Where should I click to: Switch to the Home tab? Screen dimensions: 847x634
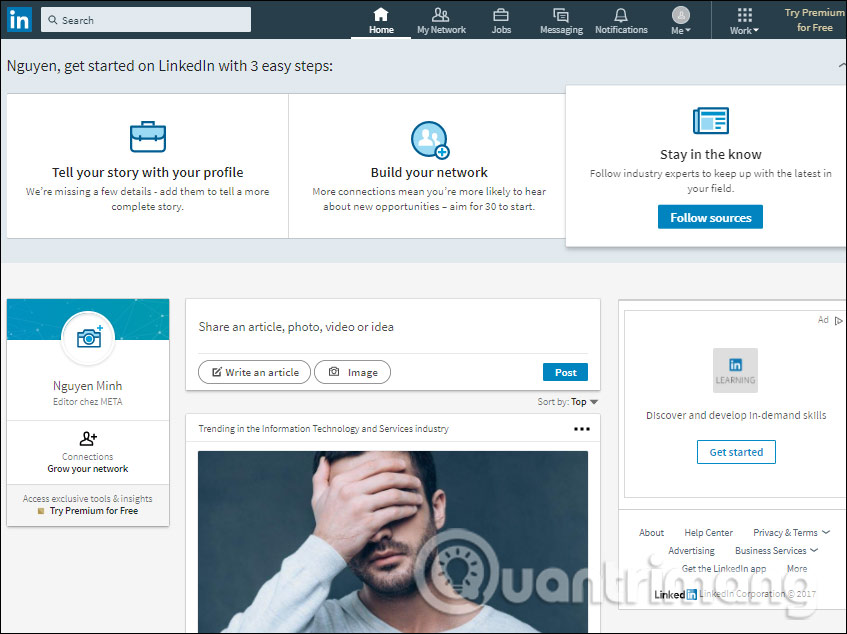pyautogui.click(x=380, y=21)
